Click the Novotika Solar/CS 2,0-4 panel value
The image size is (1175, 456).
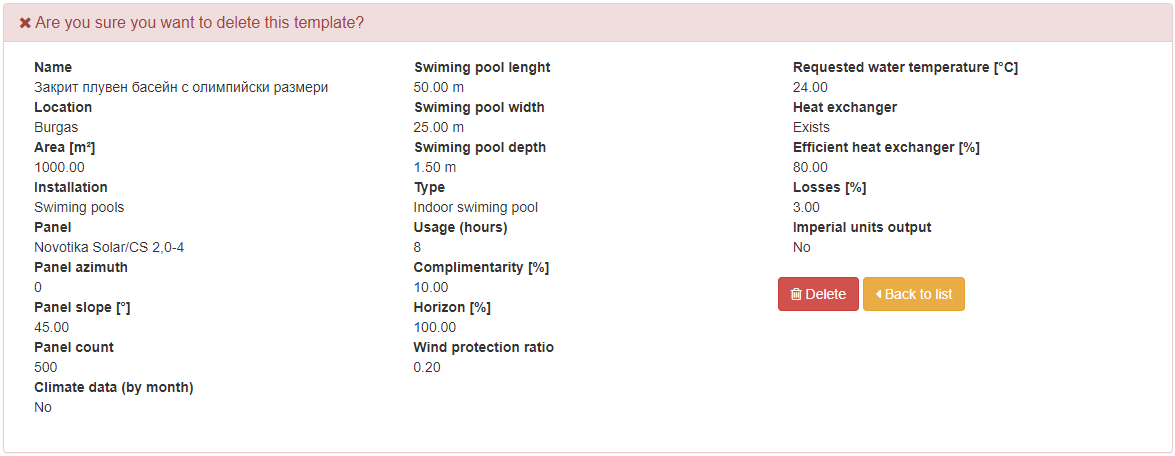tap(109, 247)
